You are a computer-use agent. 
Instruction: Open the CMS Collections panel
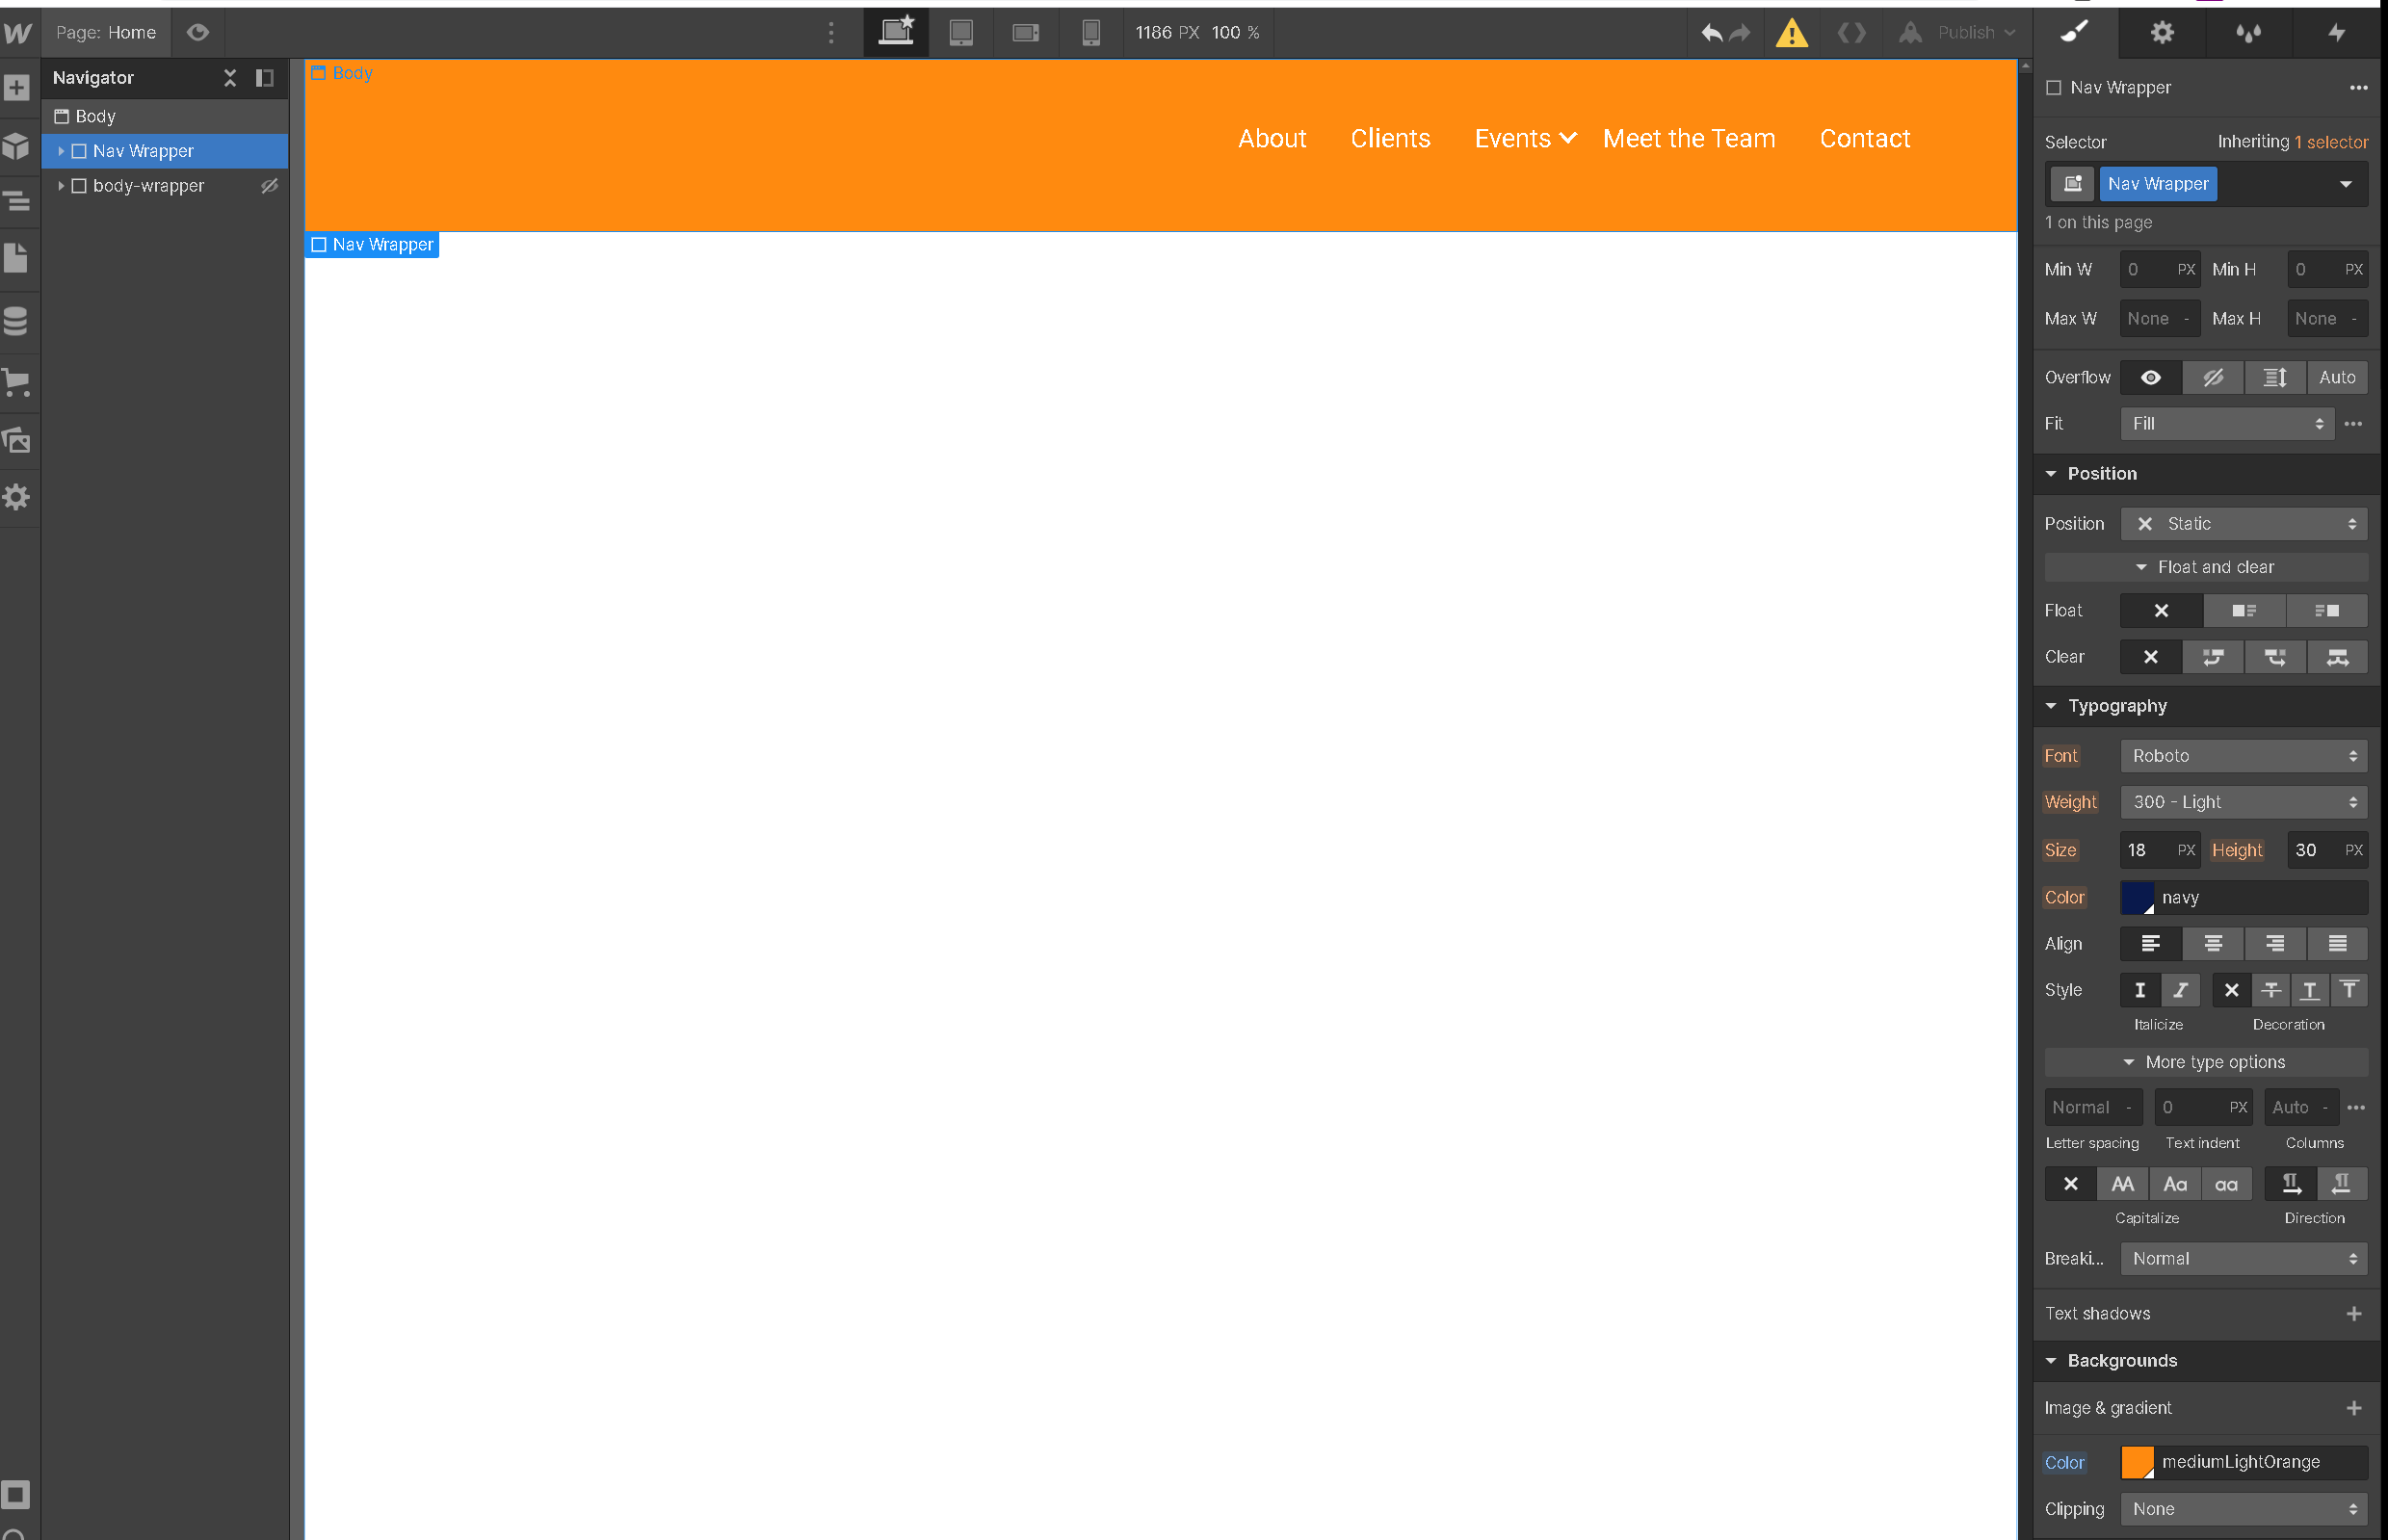click(x=17, y=320)
